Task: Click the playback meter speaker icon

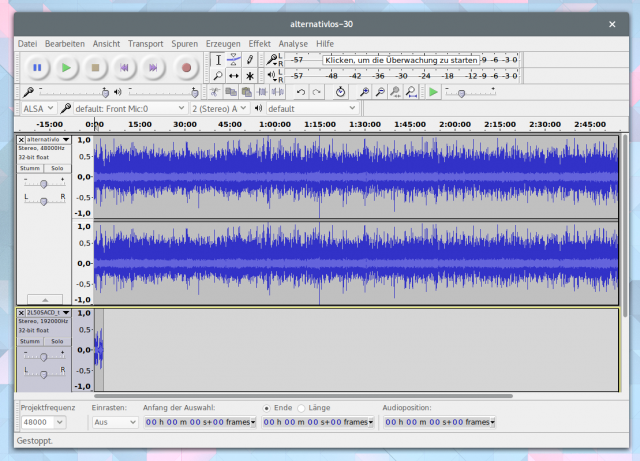Action: (271, 75)
